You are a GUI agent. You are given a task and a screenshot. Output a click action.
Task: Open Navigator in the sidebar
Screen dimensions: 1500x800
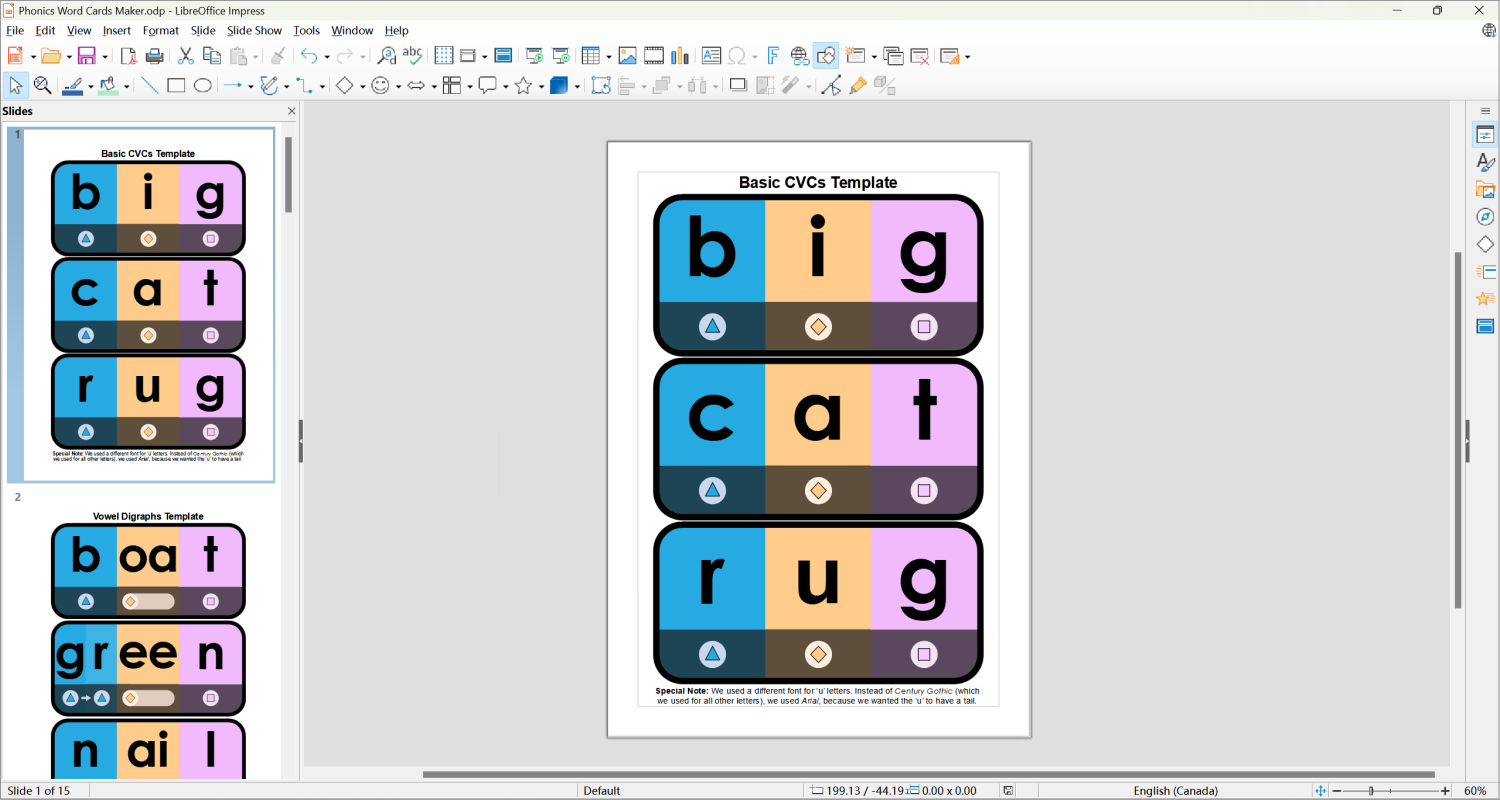1485,217
